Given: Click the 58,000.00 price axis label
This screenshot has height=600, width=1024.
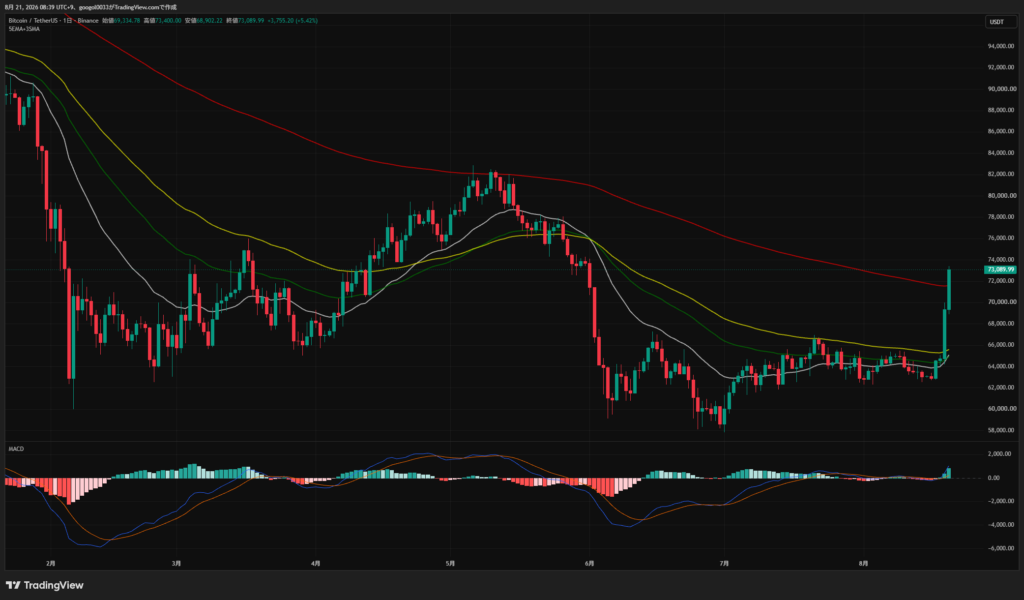Looking at the screenshot, I should (x=1001, y=430).
